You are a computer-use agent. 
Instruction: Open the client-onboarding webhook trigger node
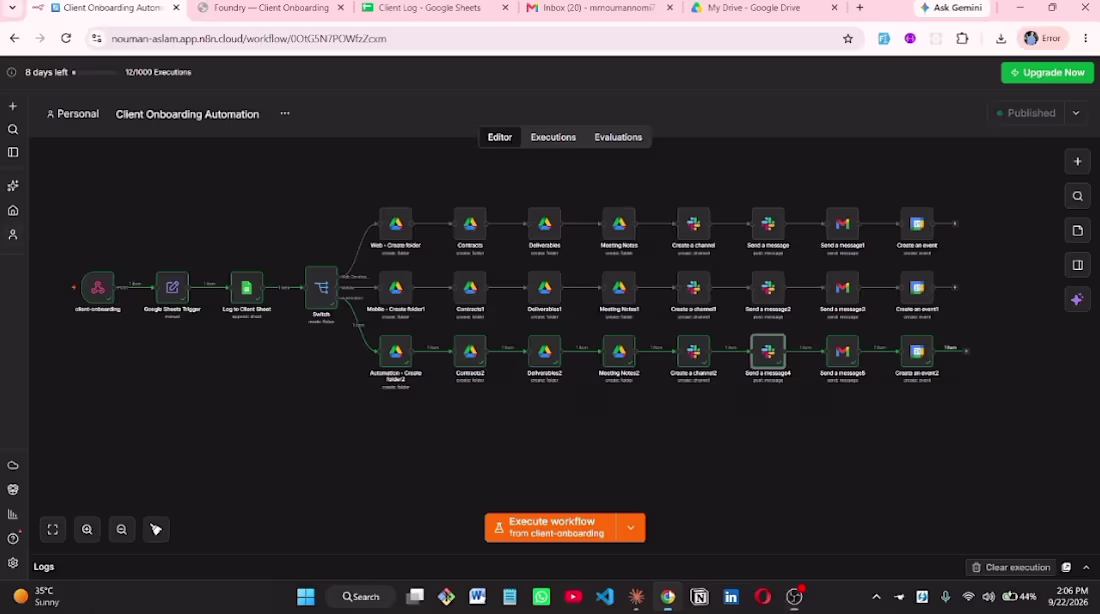click(x=98, y=287)
